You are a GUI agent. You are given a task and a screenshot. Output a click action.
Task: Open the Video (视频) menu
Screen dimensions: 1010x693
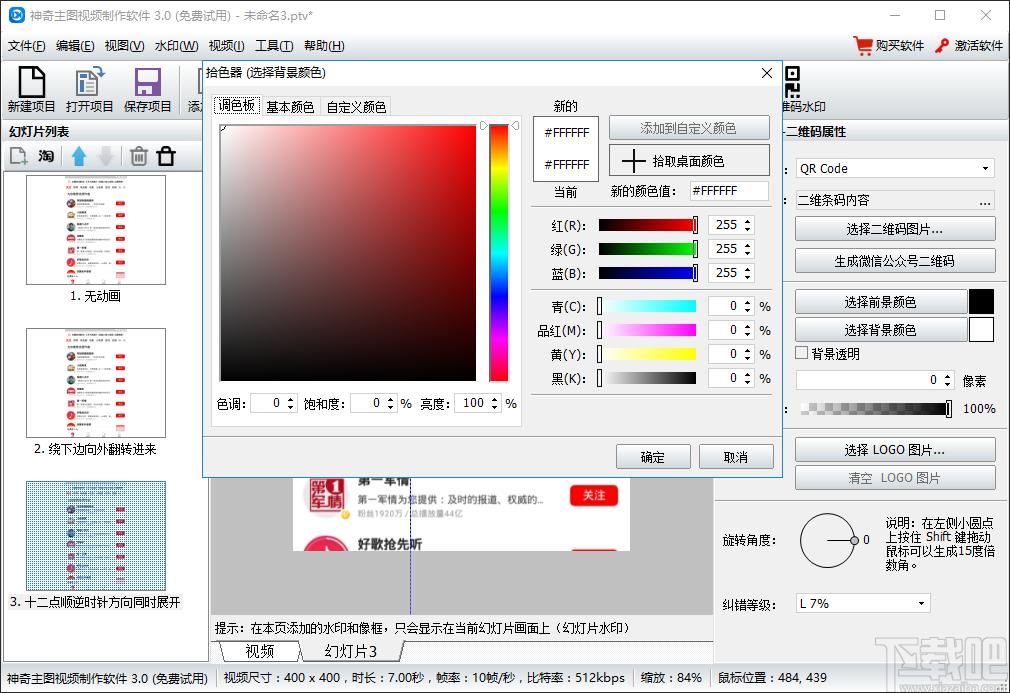226,46
